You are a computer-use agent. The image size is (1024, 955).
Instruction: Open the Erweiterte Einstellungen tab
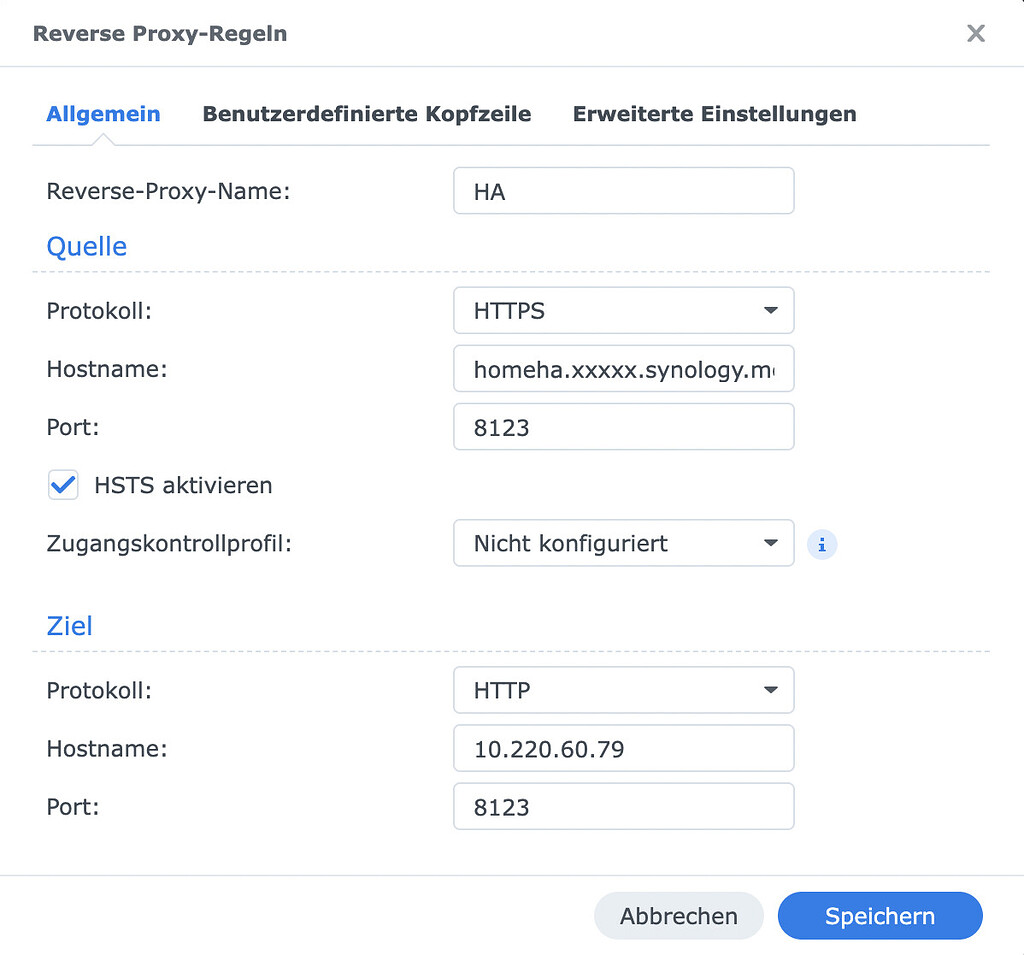tap(714, 114)
